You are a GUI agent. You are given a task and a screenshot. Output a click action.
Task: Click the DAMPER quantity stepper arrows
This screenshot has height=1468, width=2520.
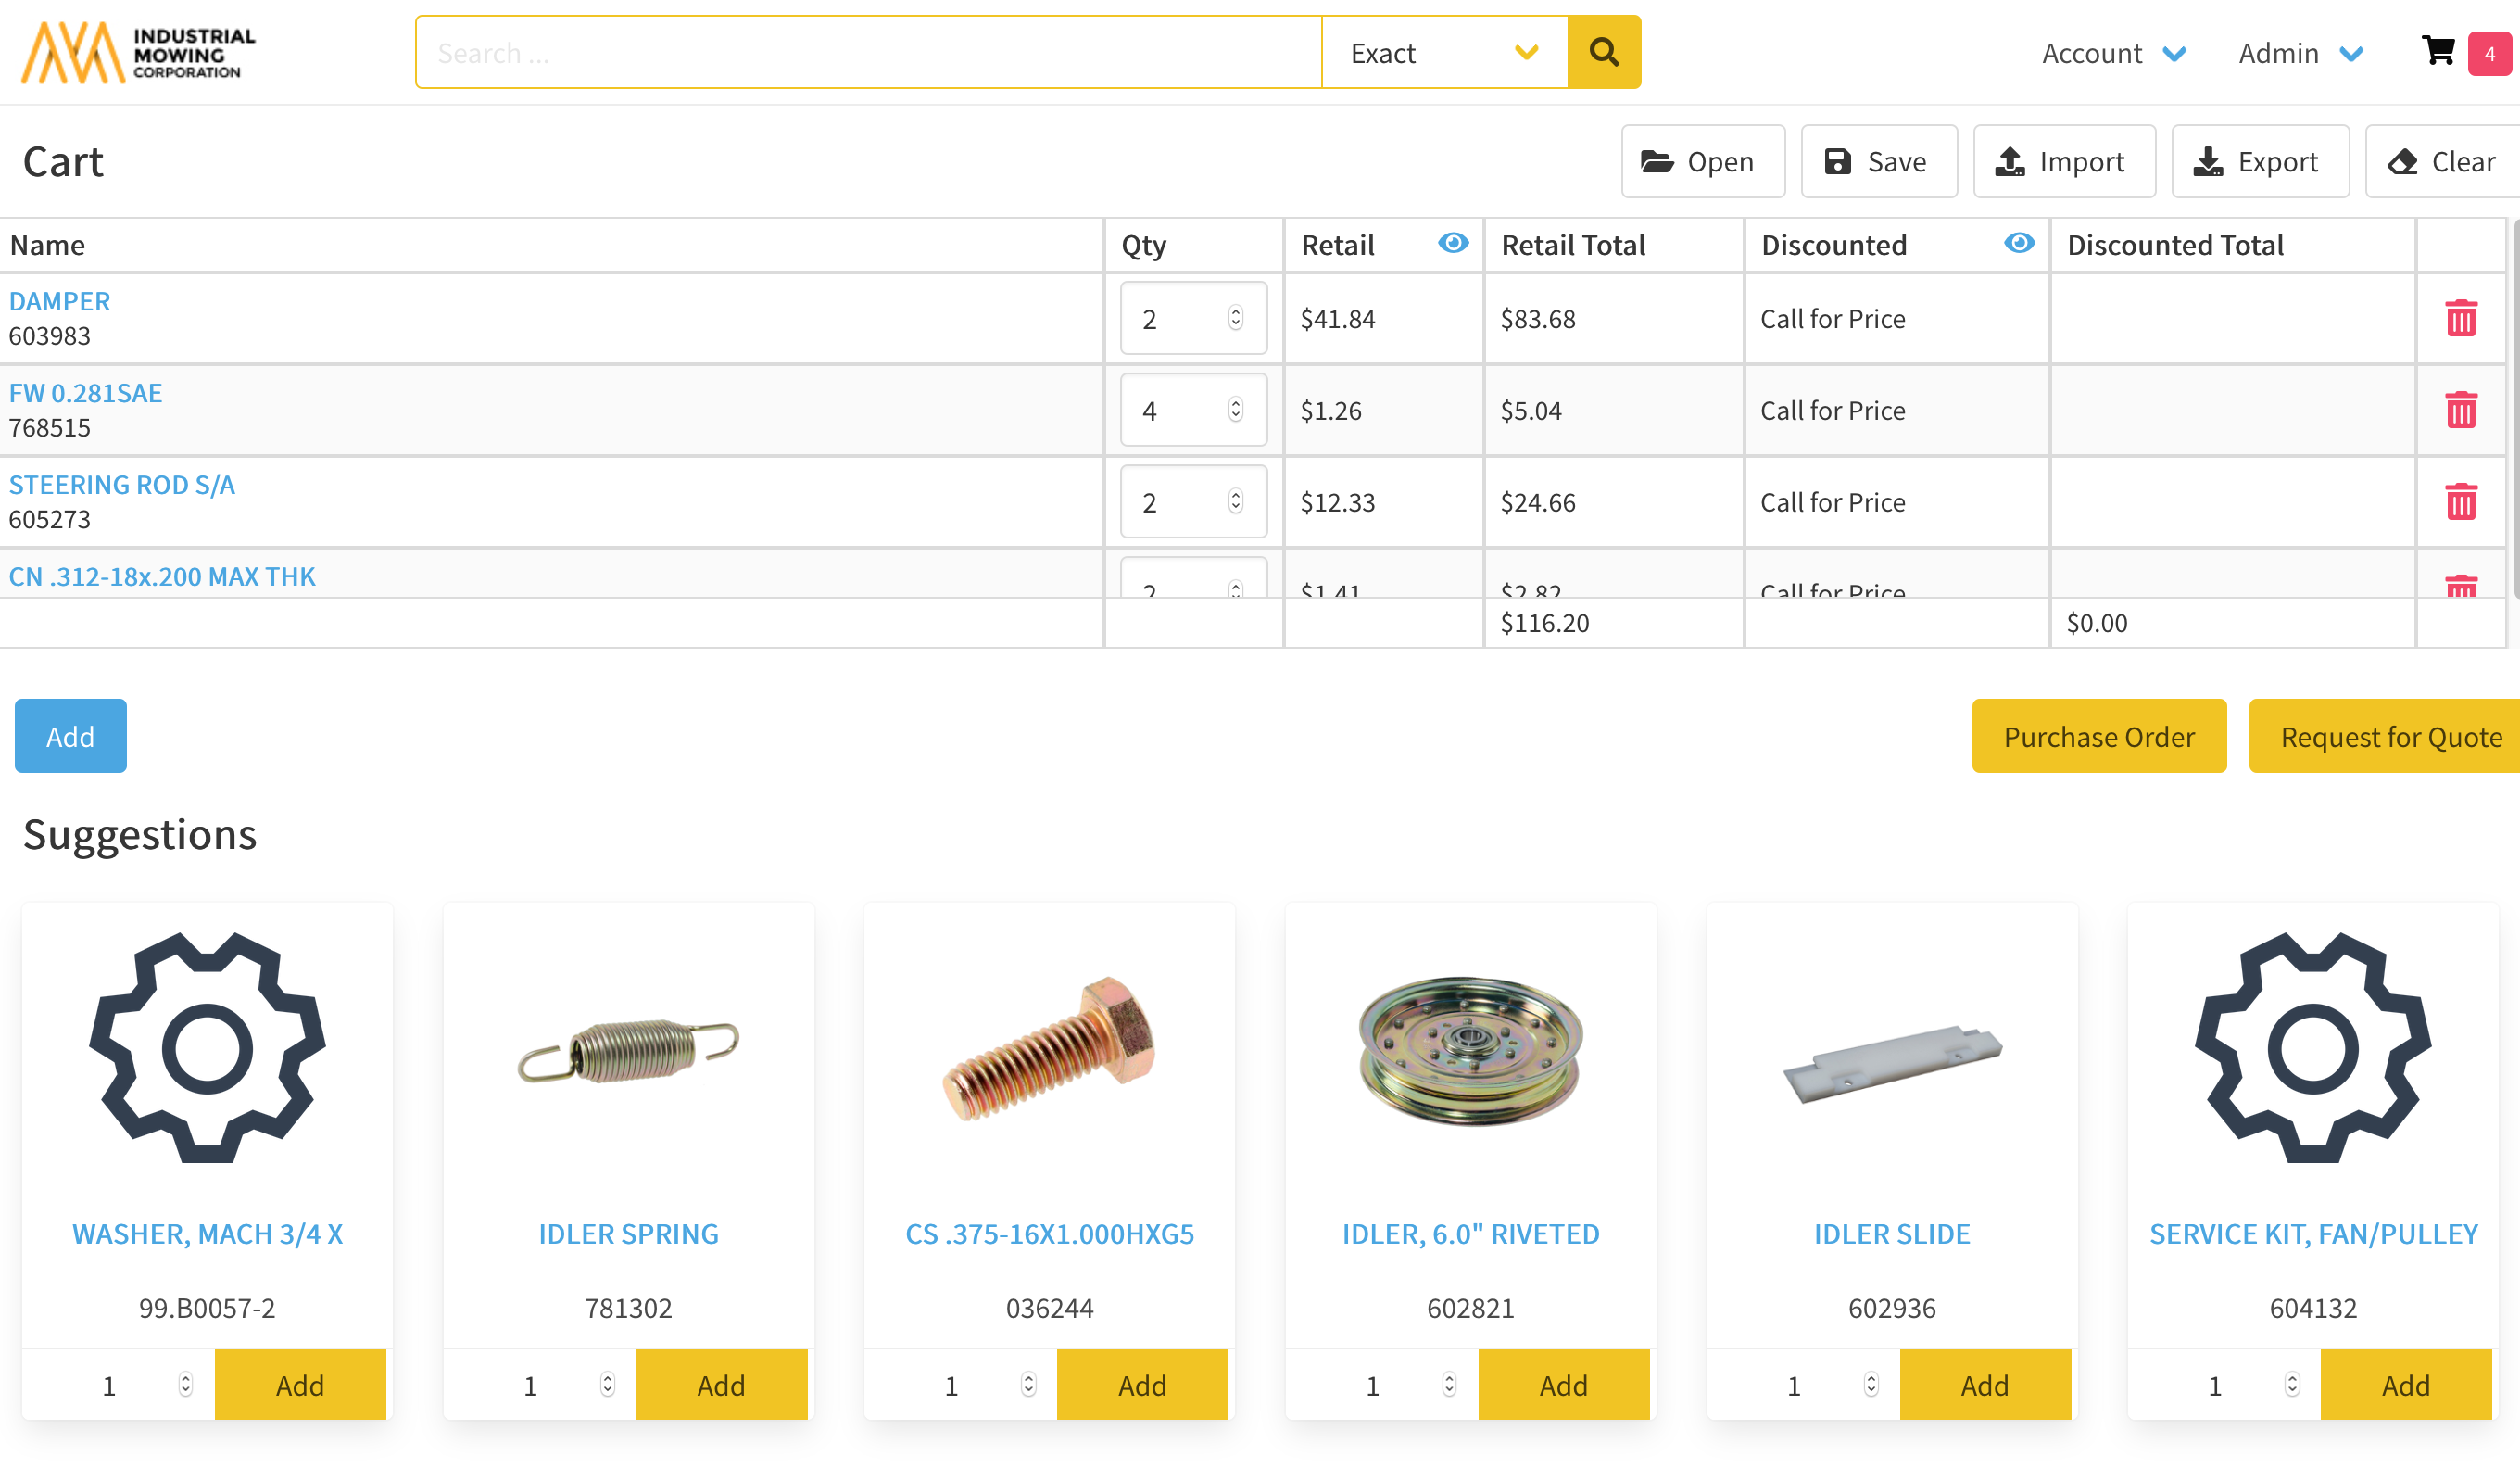click(x=1236, y=318)
